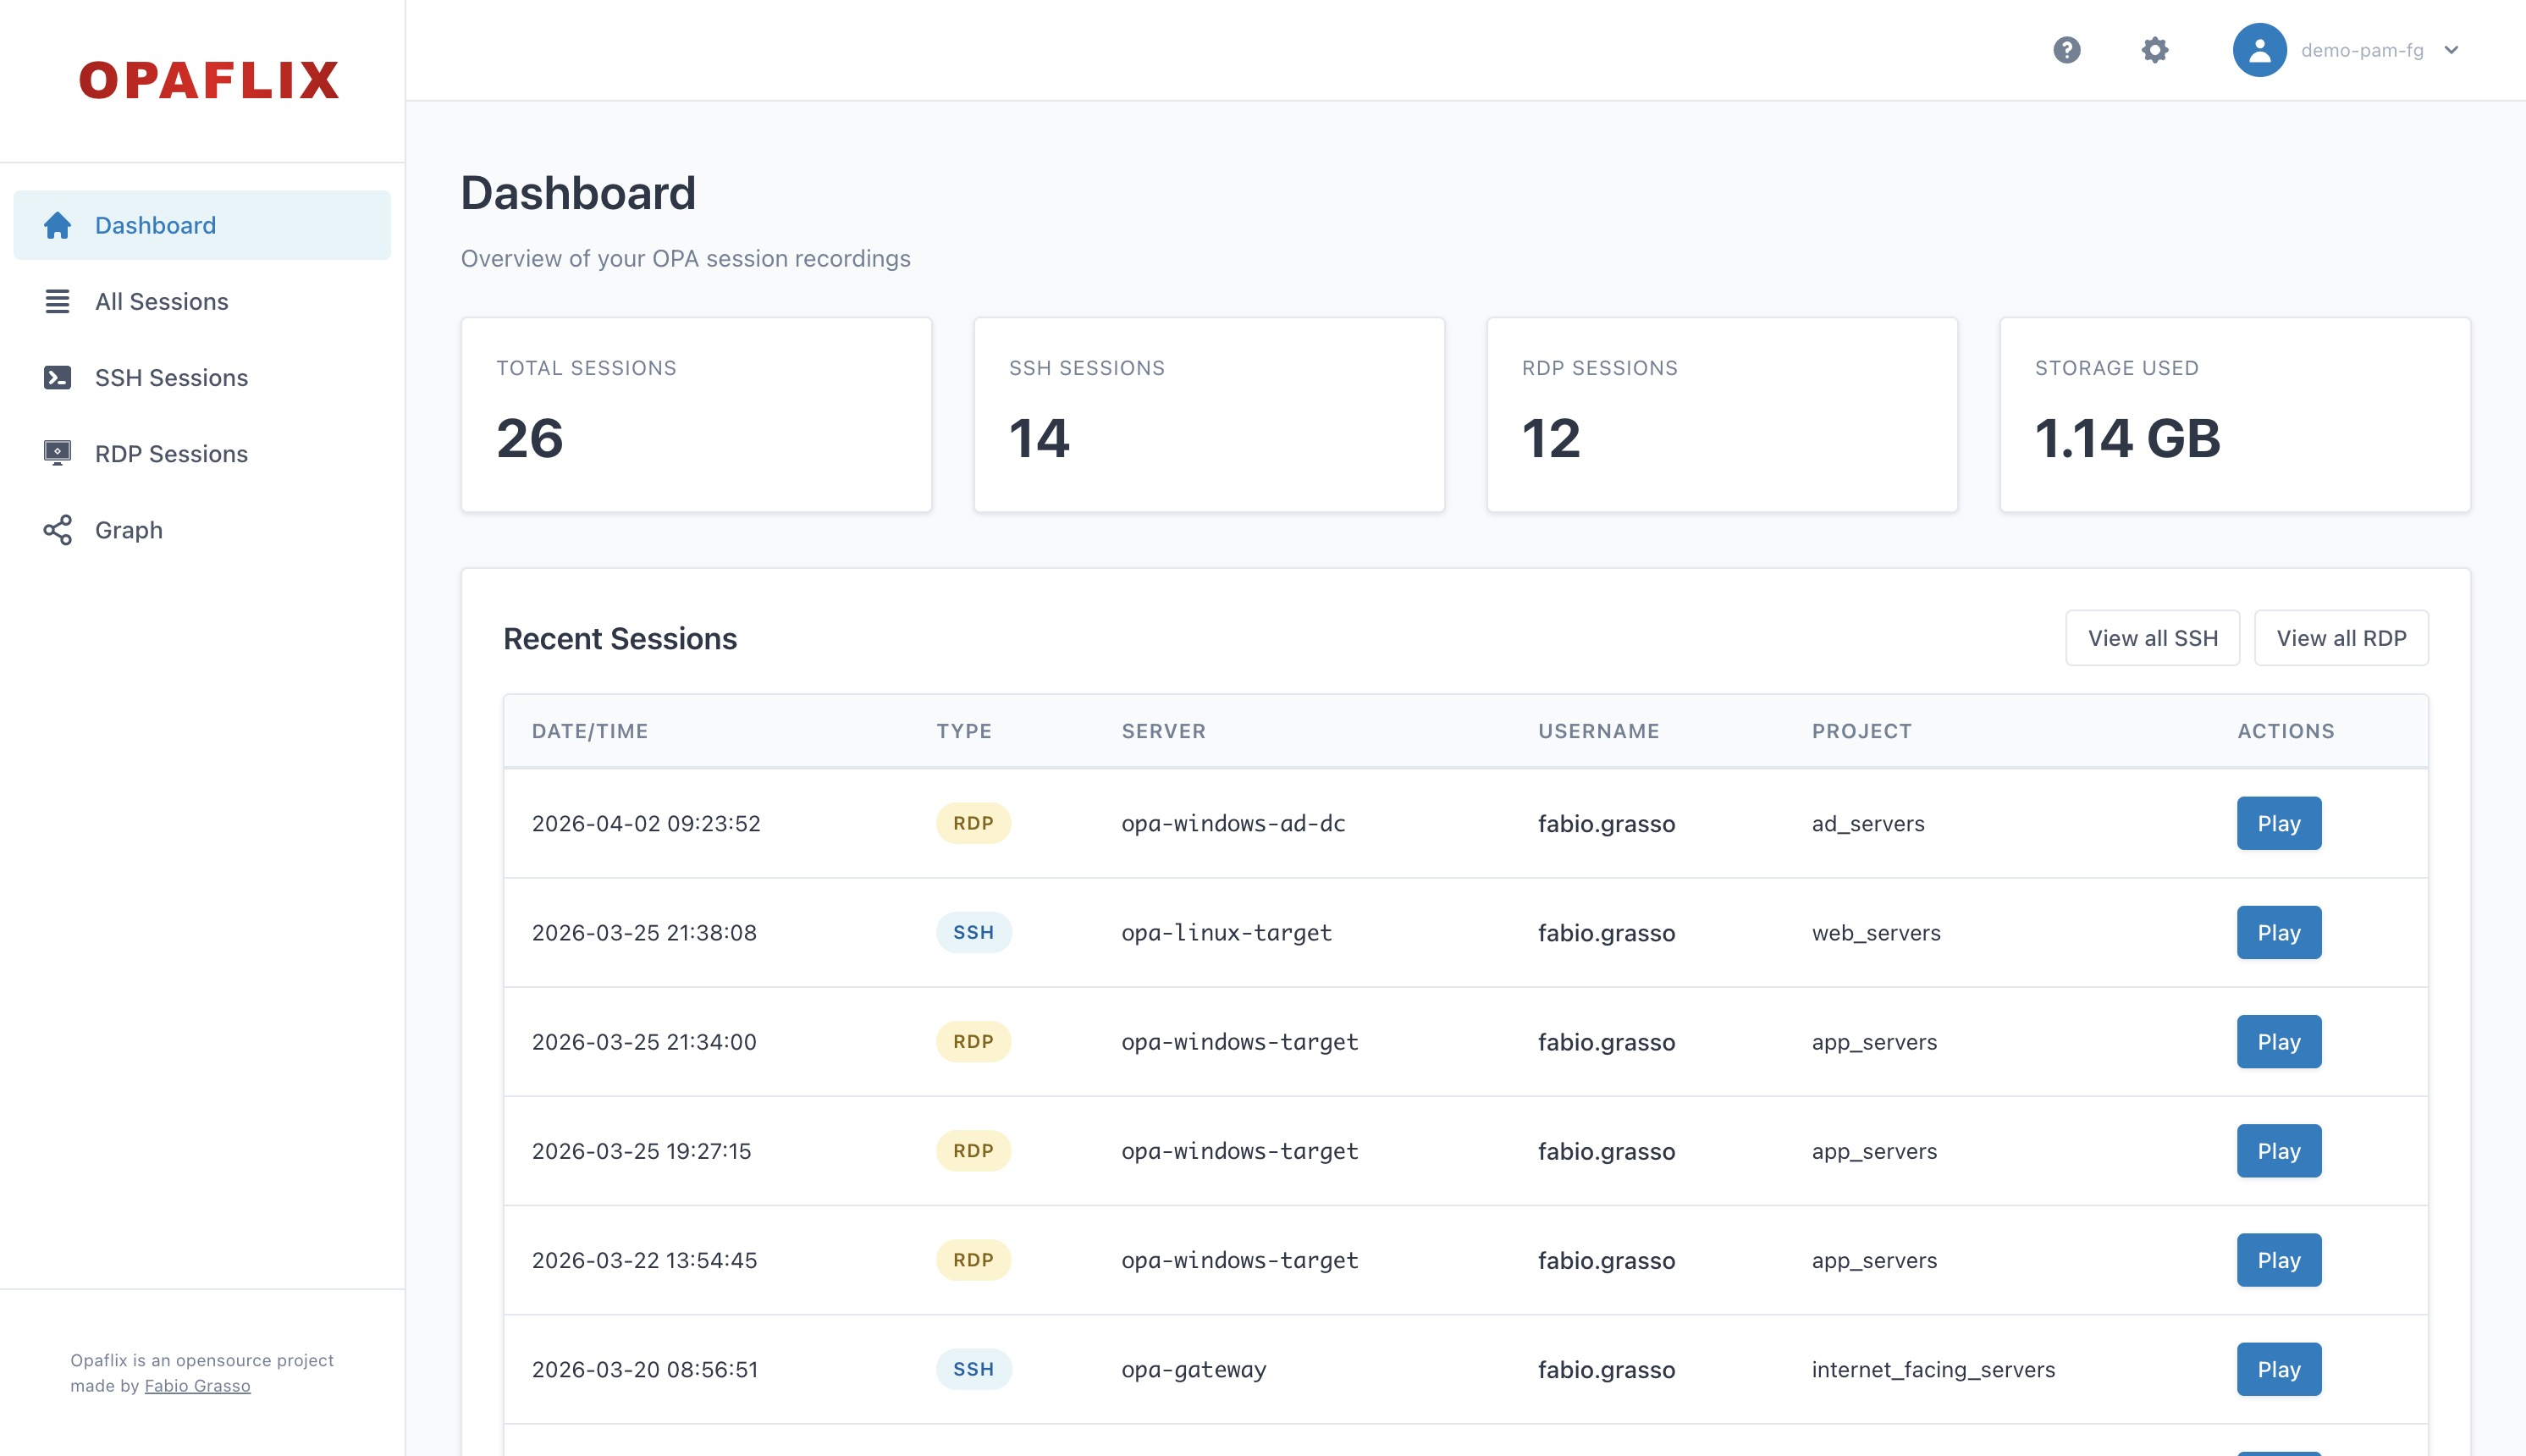Go to All Sessions page
2526x1456 pixels.
(x=202, y=301)
